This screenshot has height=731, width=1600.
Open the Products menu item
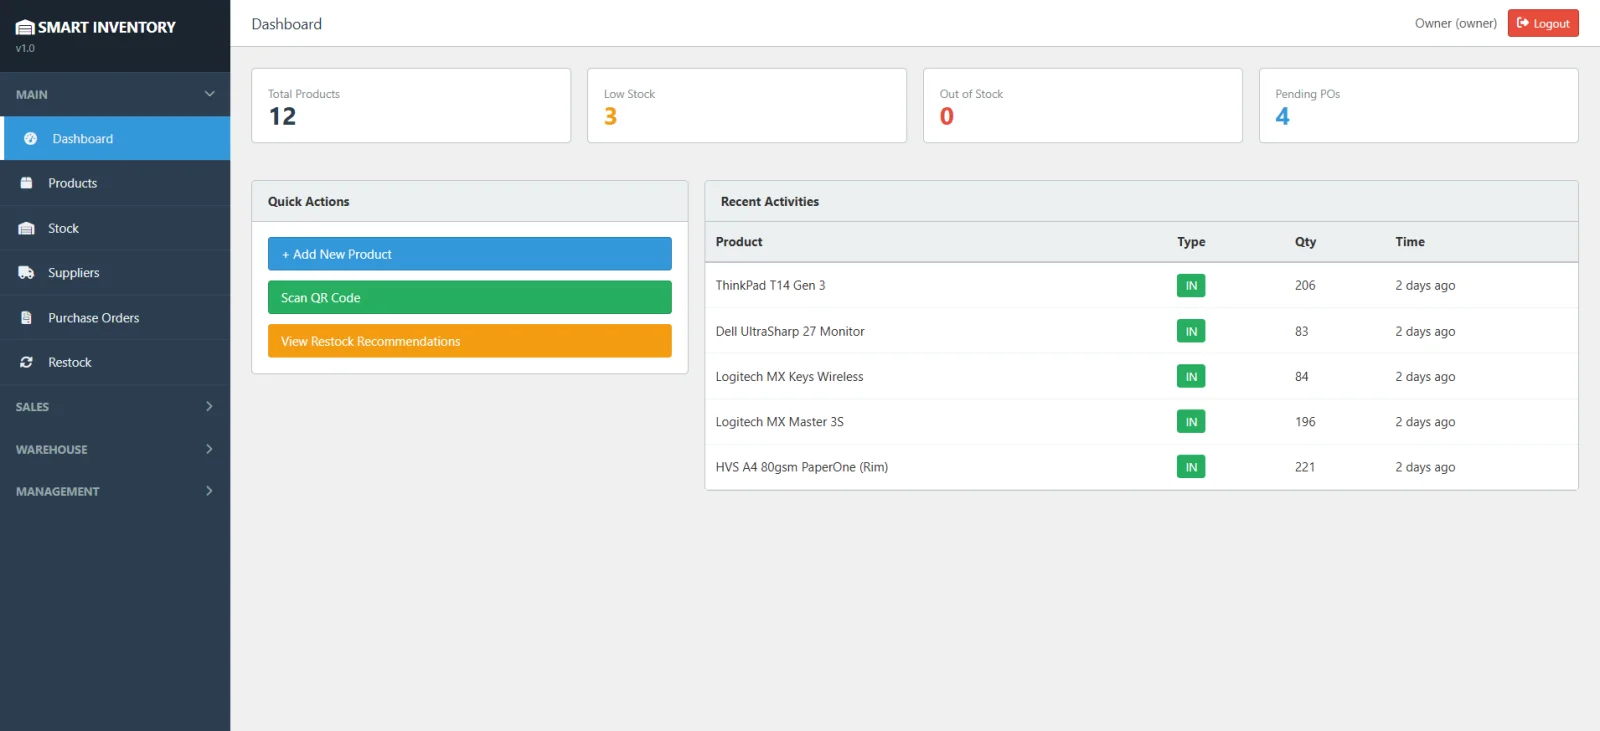[73, 184]
